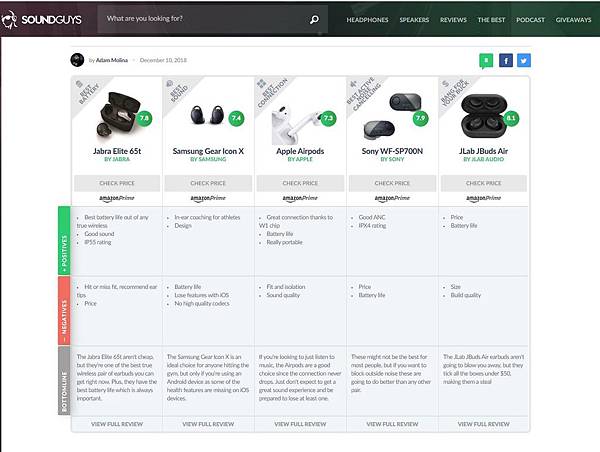Click the Jabra Elite 65t title
This screenshot has height=452, width=600.
[x=117, y=151]
